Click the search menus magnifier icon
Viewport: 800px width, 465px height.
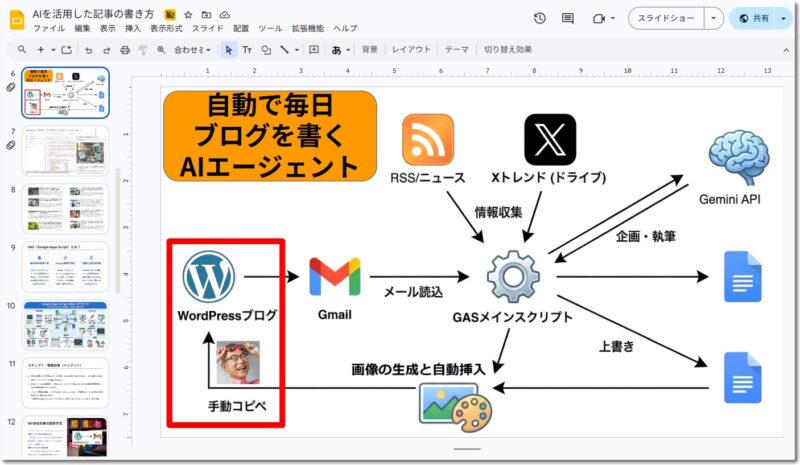pyautogui.click(x=21, y=50)
